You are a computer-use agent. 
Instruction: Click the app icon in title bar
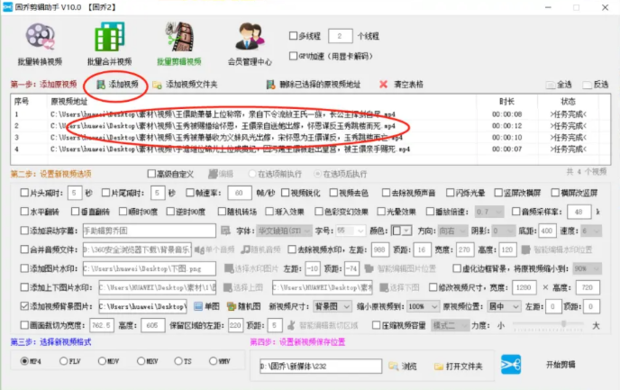[8, 7]
